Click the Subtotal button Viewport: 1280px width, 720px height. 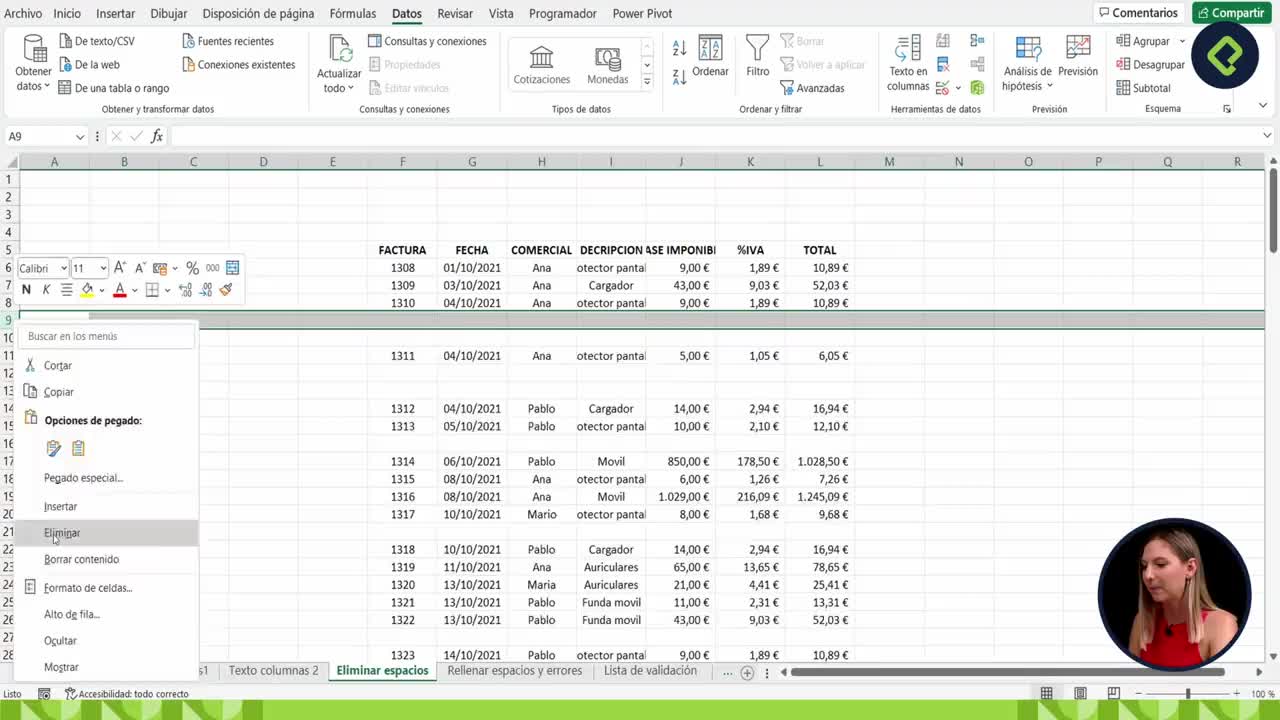1143,88
